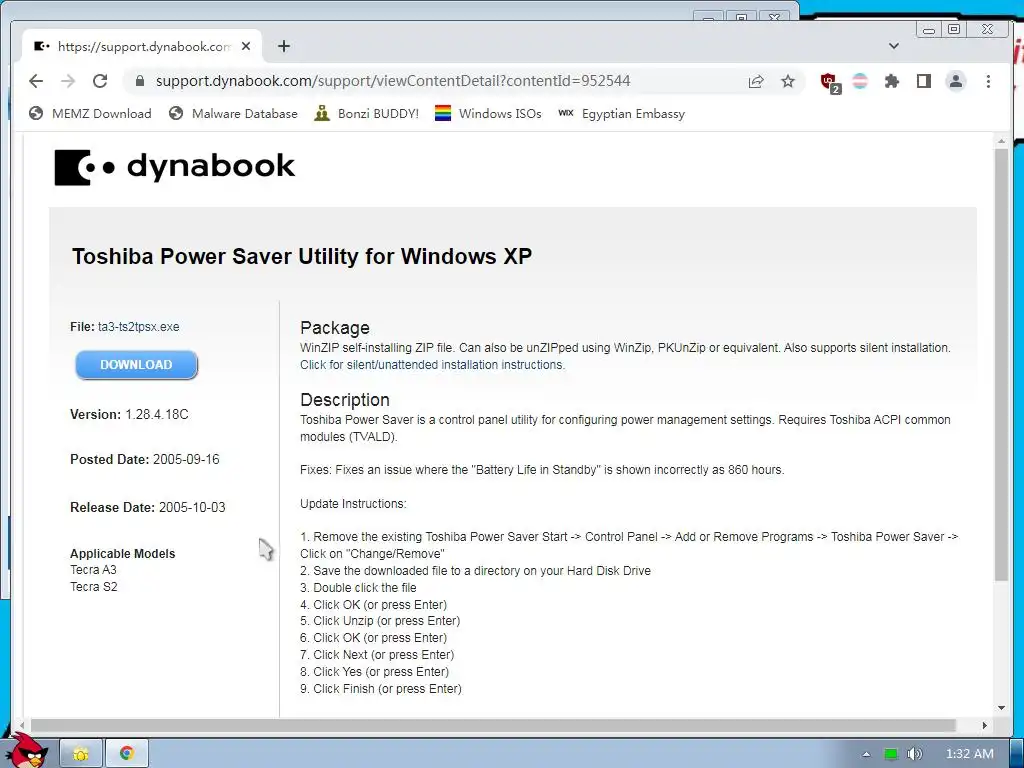Image resolution: width=1024 pixels, height=768 pixels.
Task: Open a new tab
Action: [x=283, y=46]
